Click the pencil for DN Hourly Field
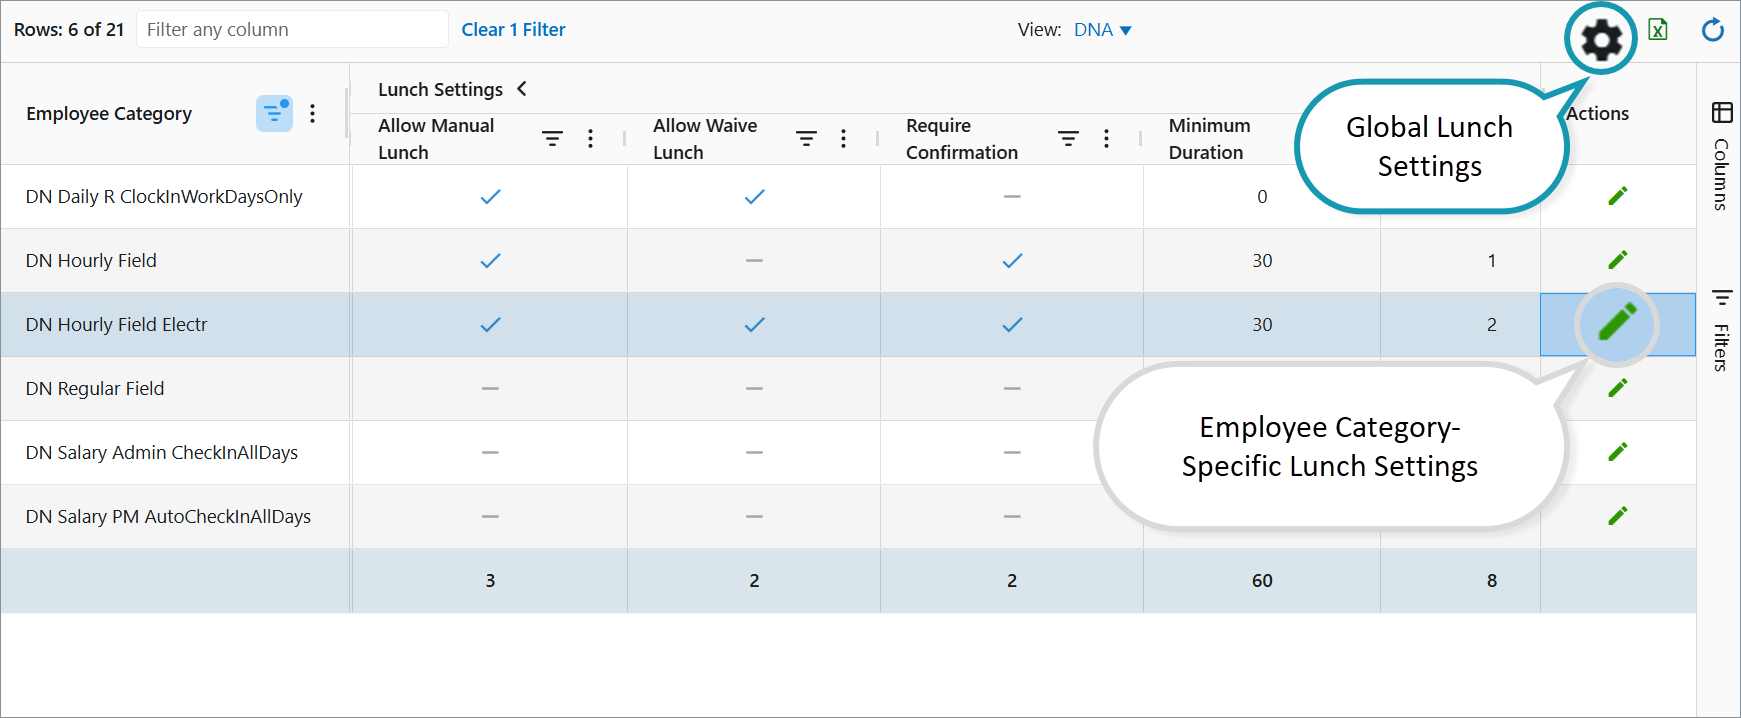This screenshot has height=718, width=1741. [1617, 260]
